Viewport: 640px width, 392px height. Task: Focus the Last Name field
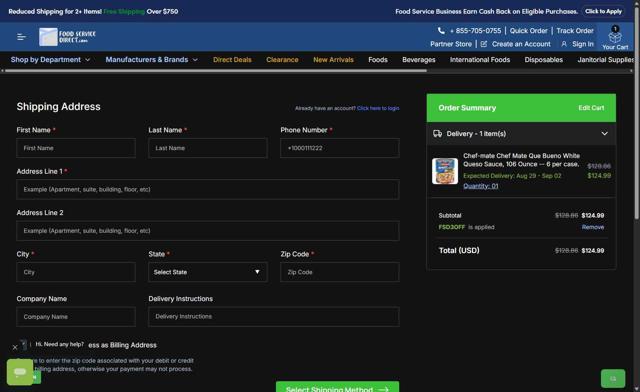[x=208, y=148]
